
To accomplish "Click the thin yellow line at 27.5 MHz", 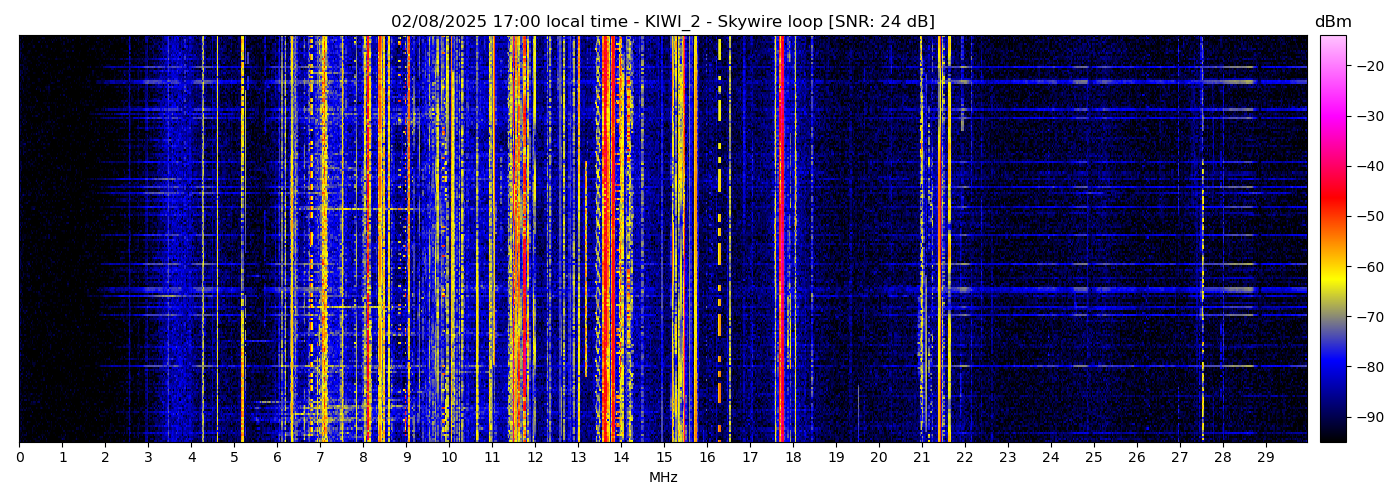I will 1202,240.
